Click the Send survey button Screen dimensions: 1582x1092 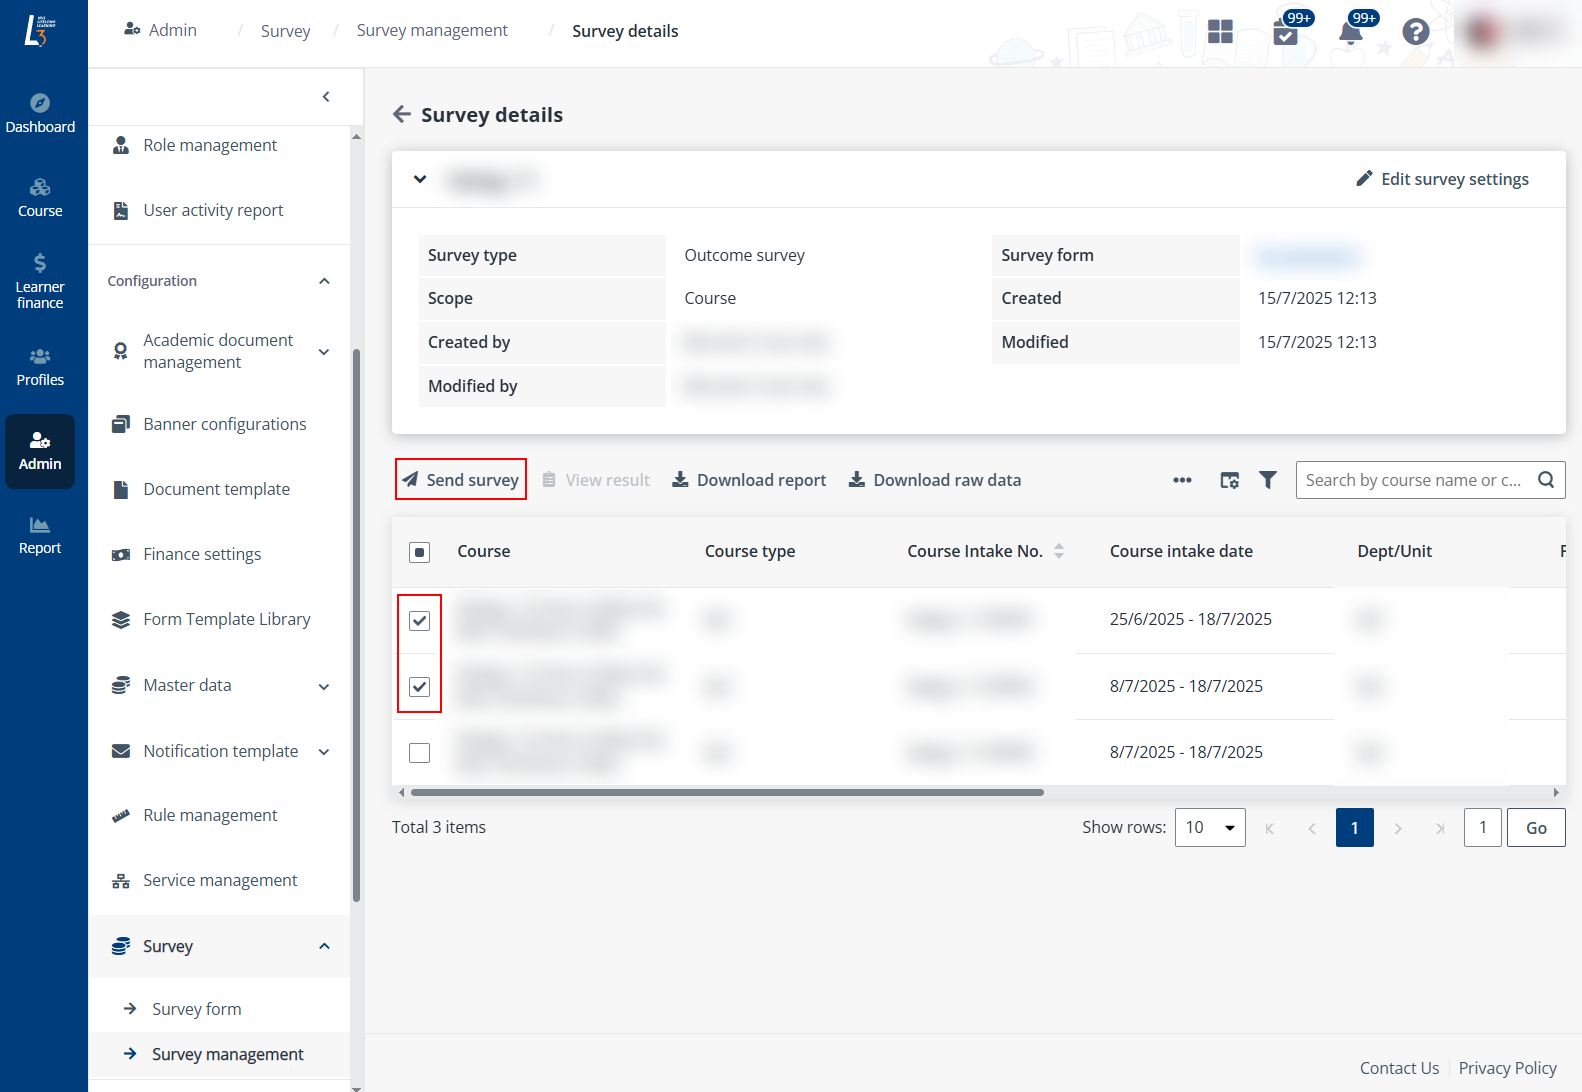[461, 480]
